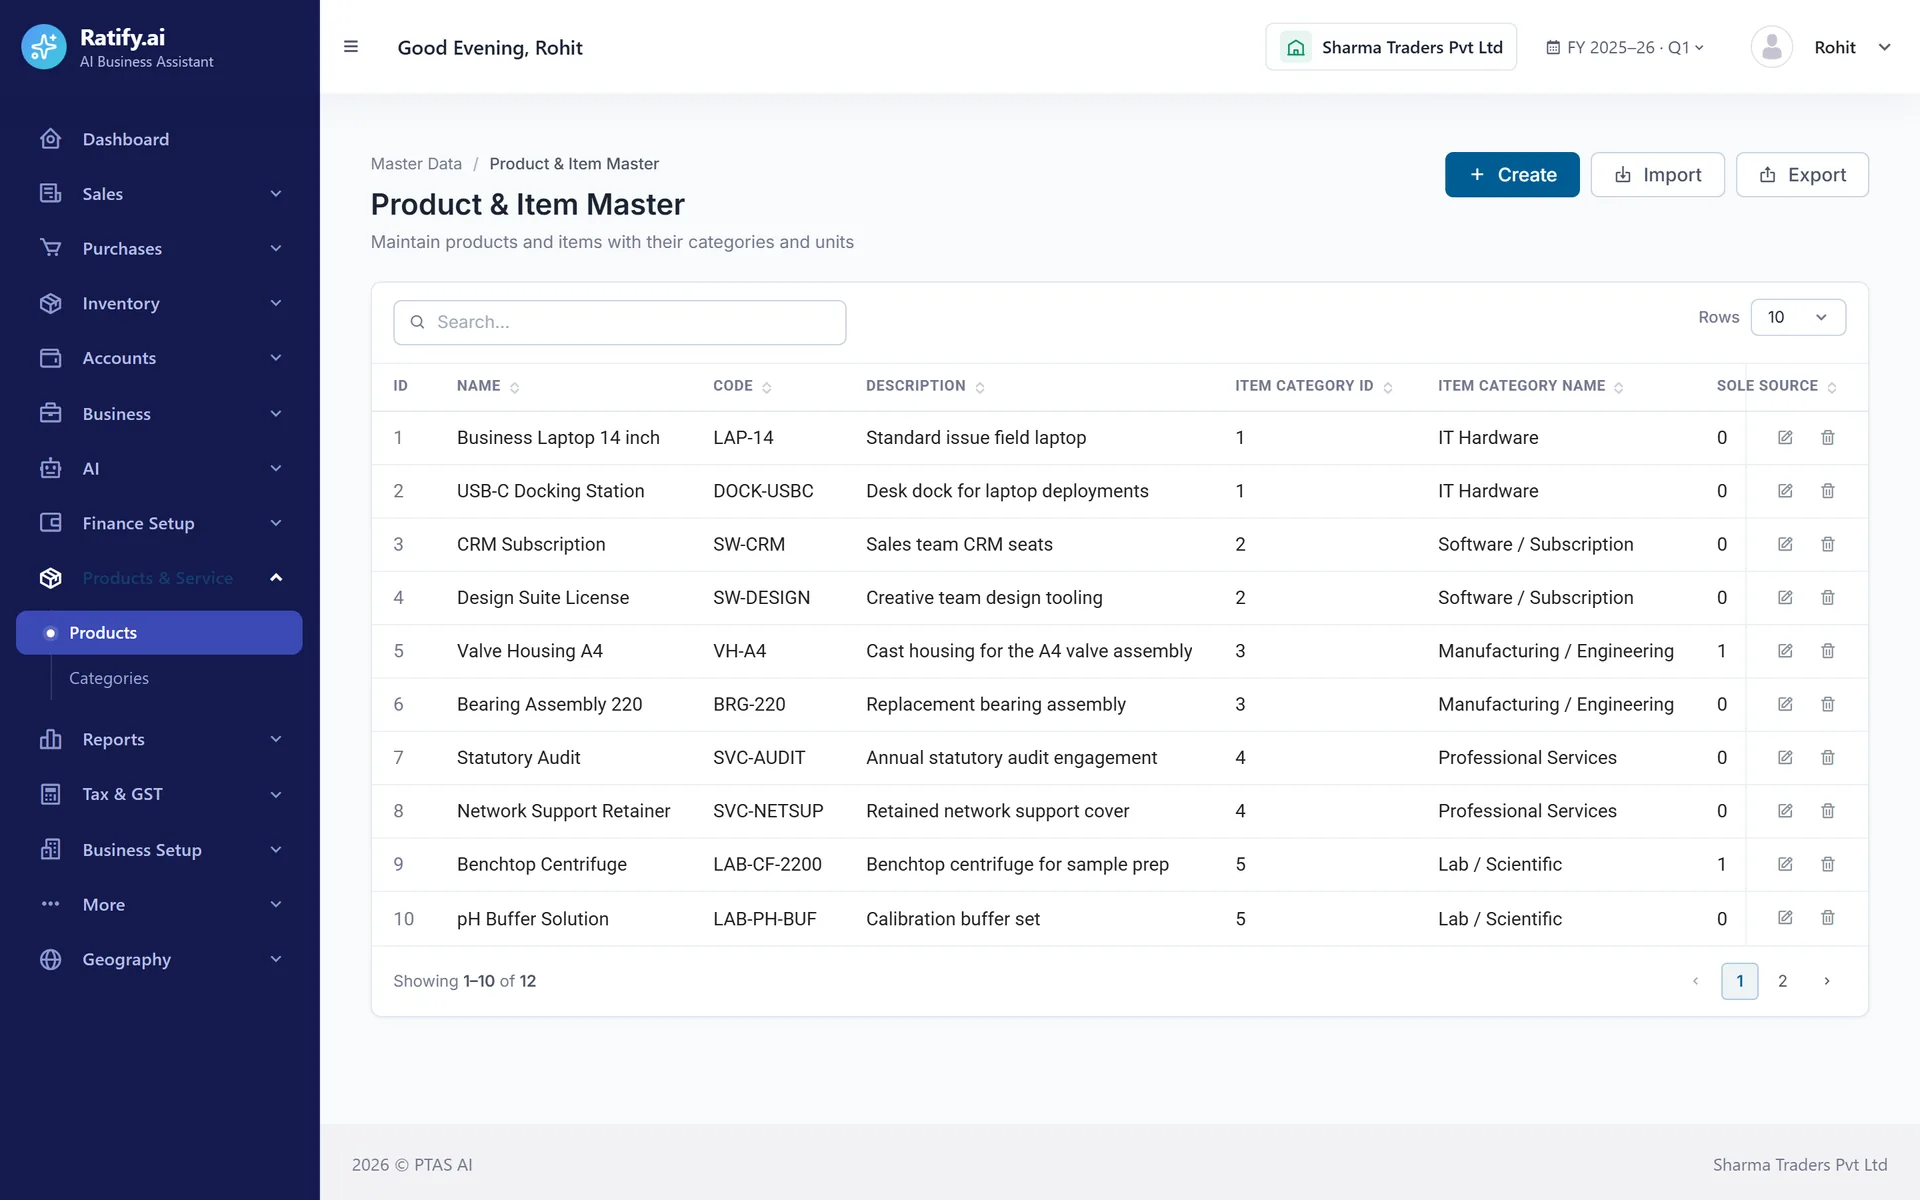Delete the Statutory Audit row
Image resolution: width=1920 pixels, height=1200 pixels.
pyautogui.click(x=1828, y=758)
